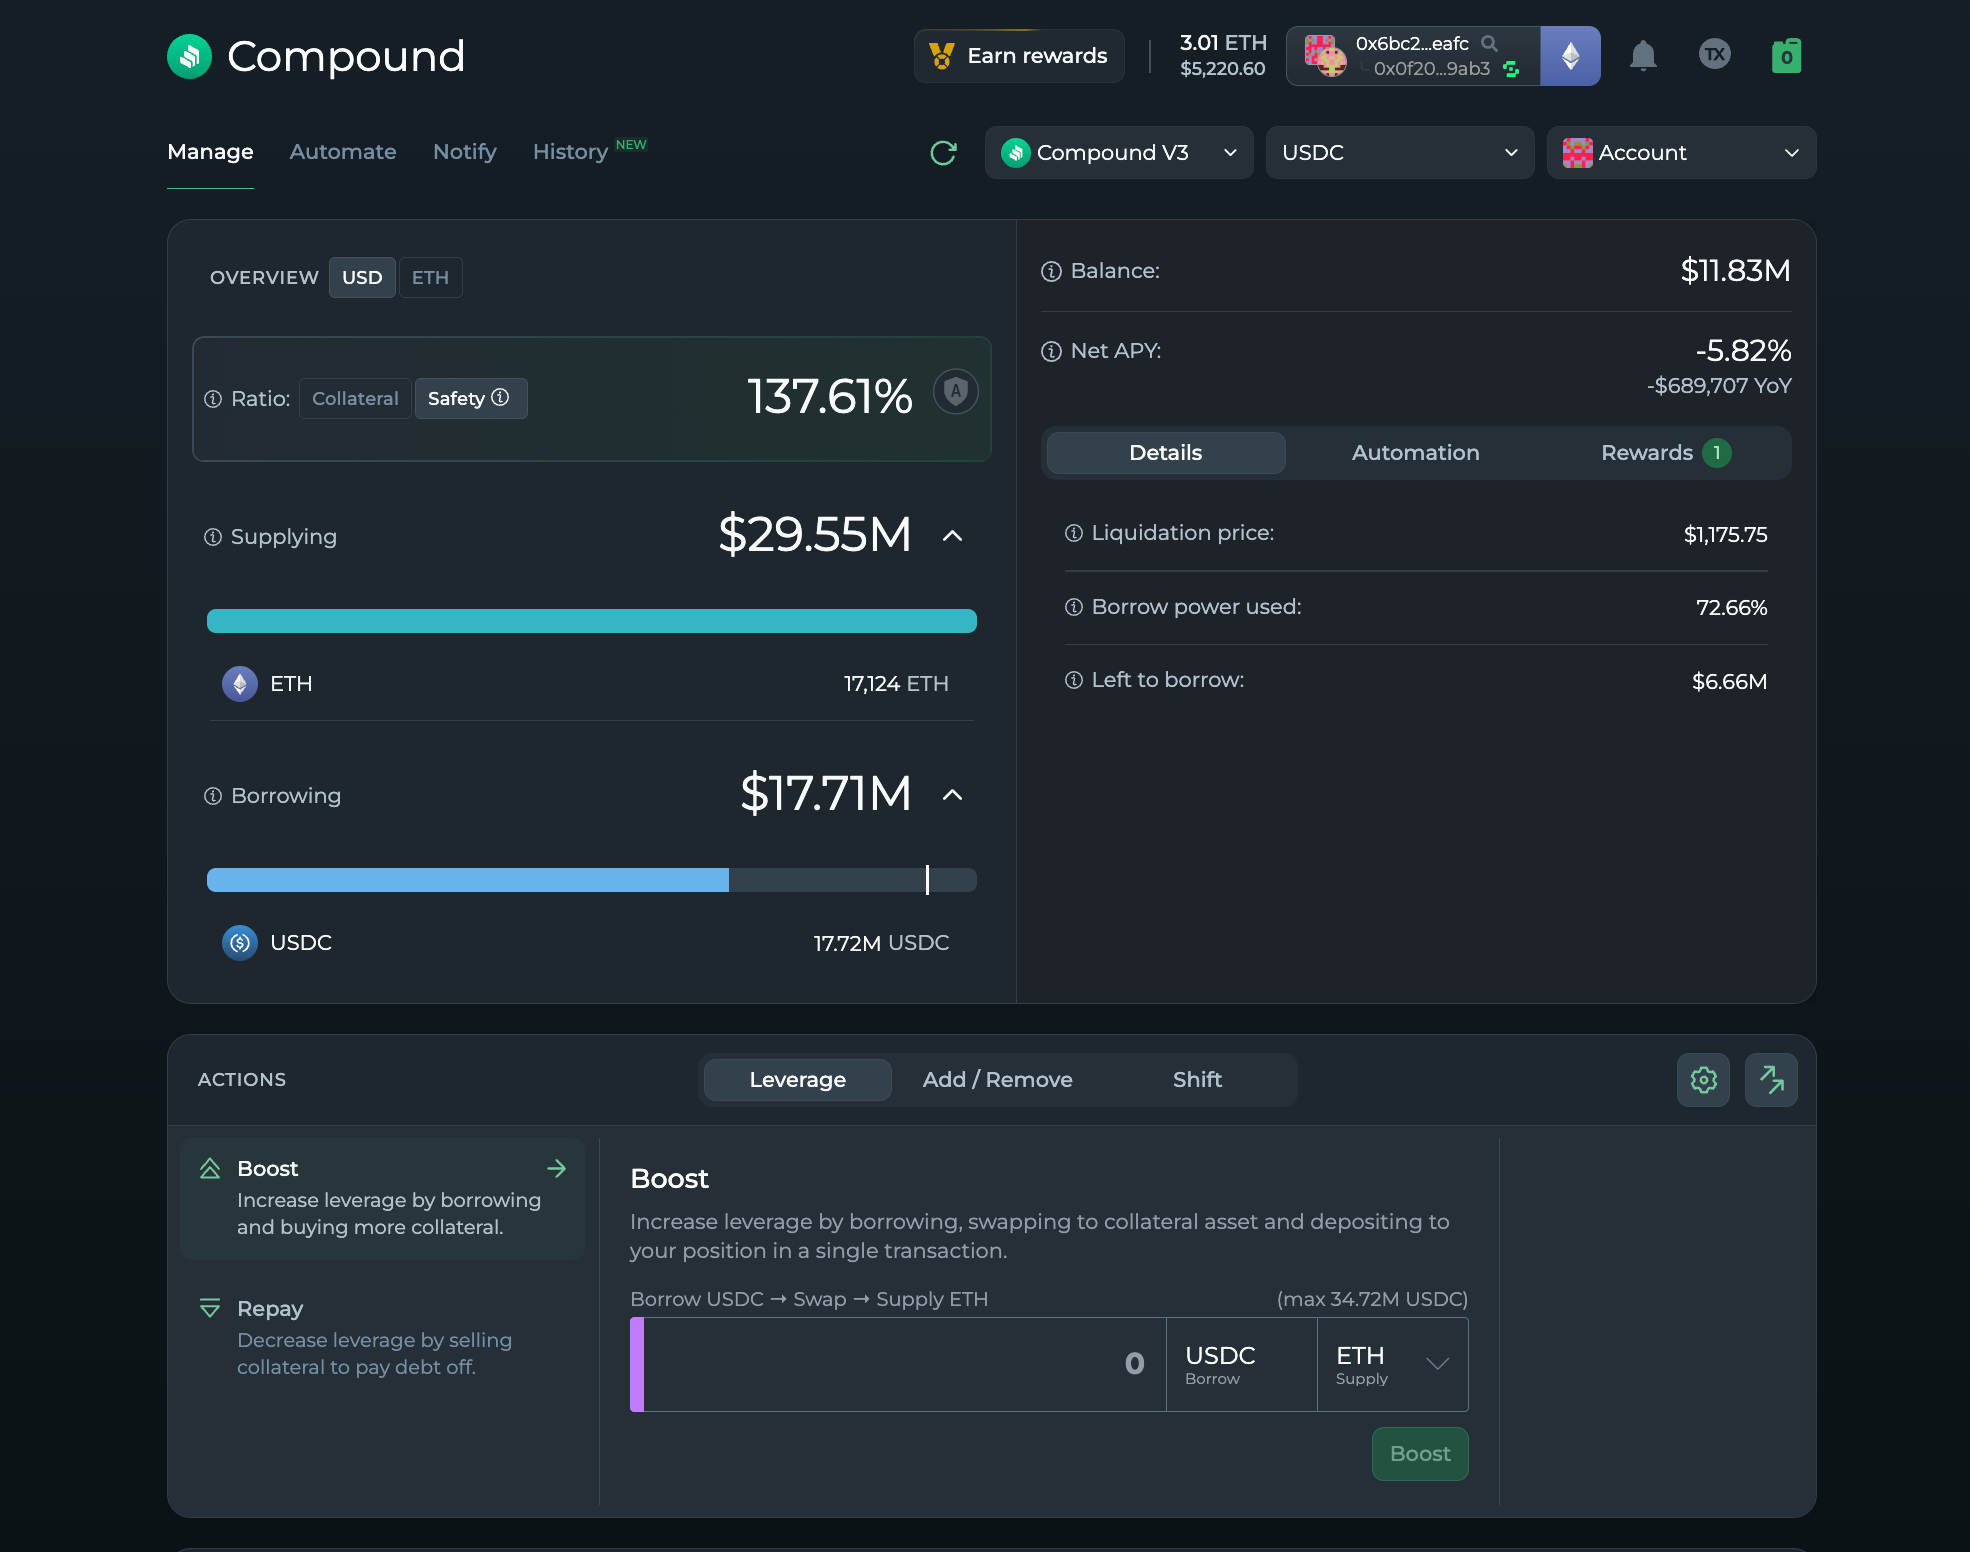The width and height of the screenshot is (1970, 1552).
Task: Select Safety ratio view
Action: [x=470, y=398]
